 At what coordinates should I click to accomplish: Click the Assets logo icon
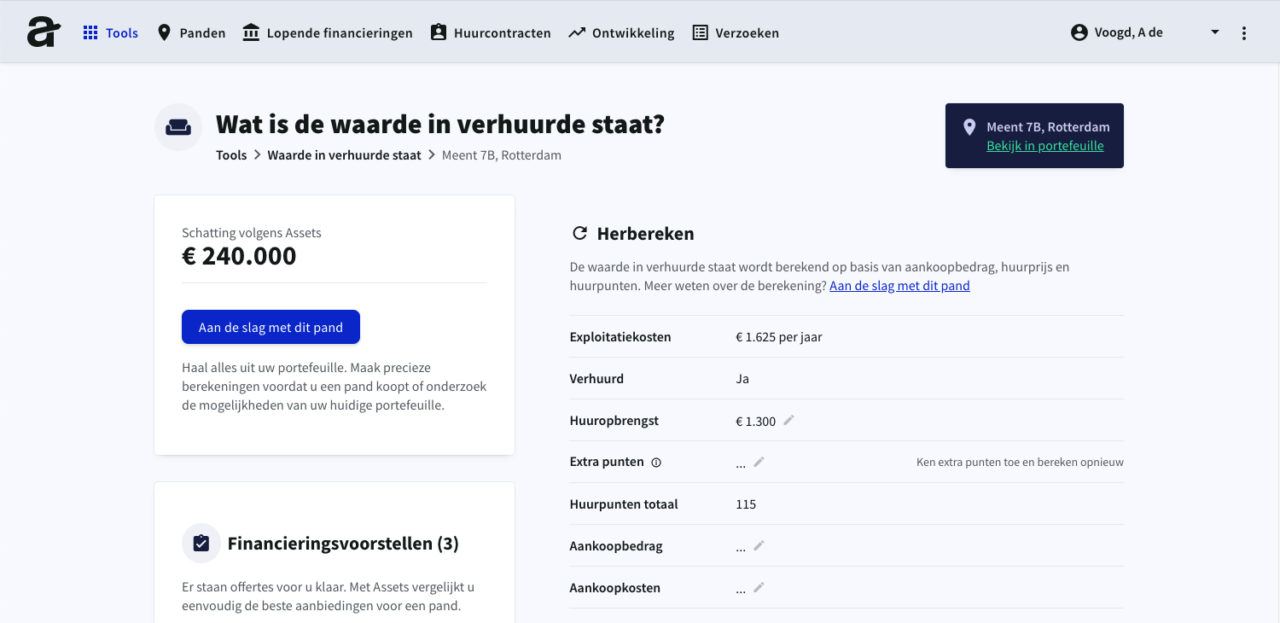point(42,30)
